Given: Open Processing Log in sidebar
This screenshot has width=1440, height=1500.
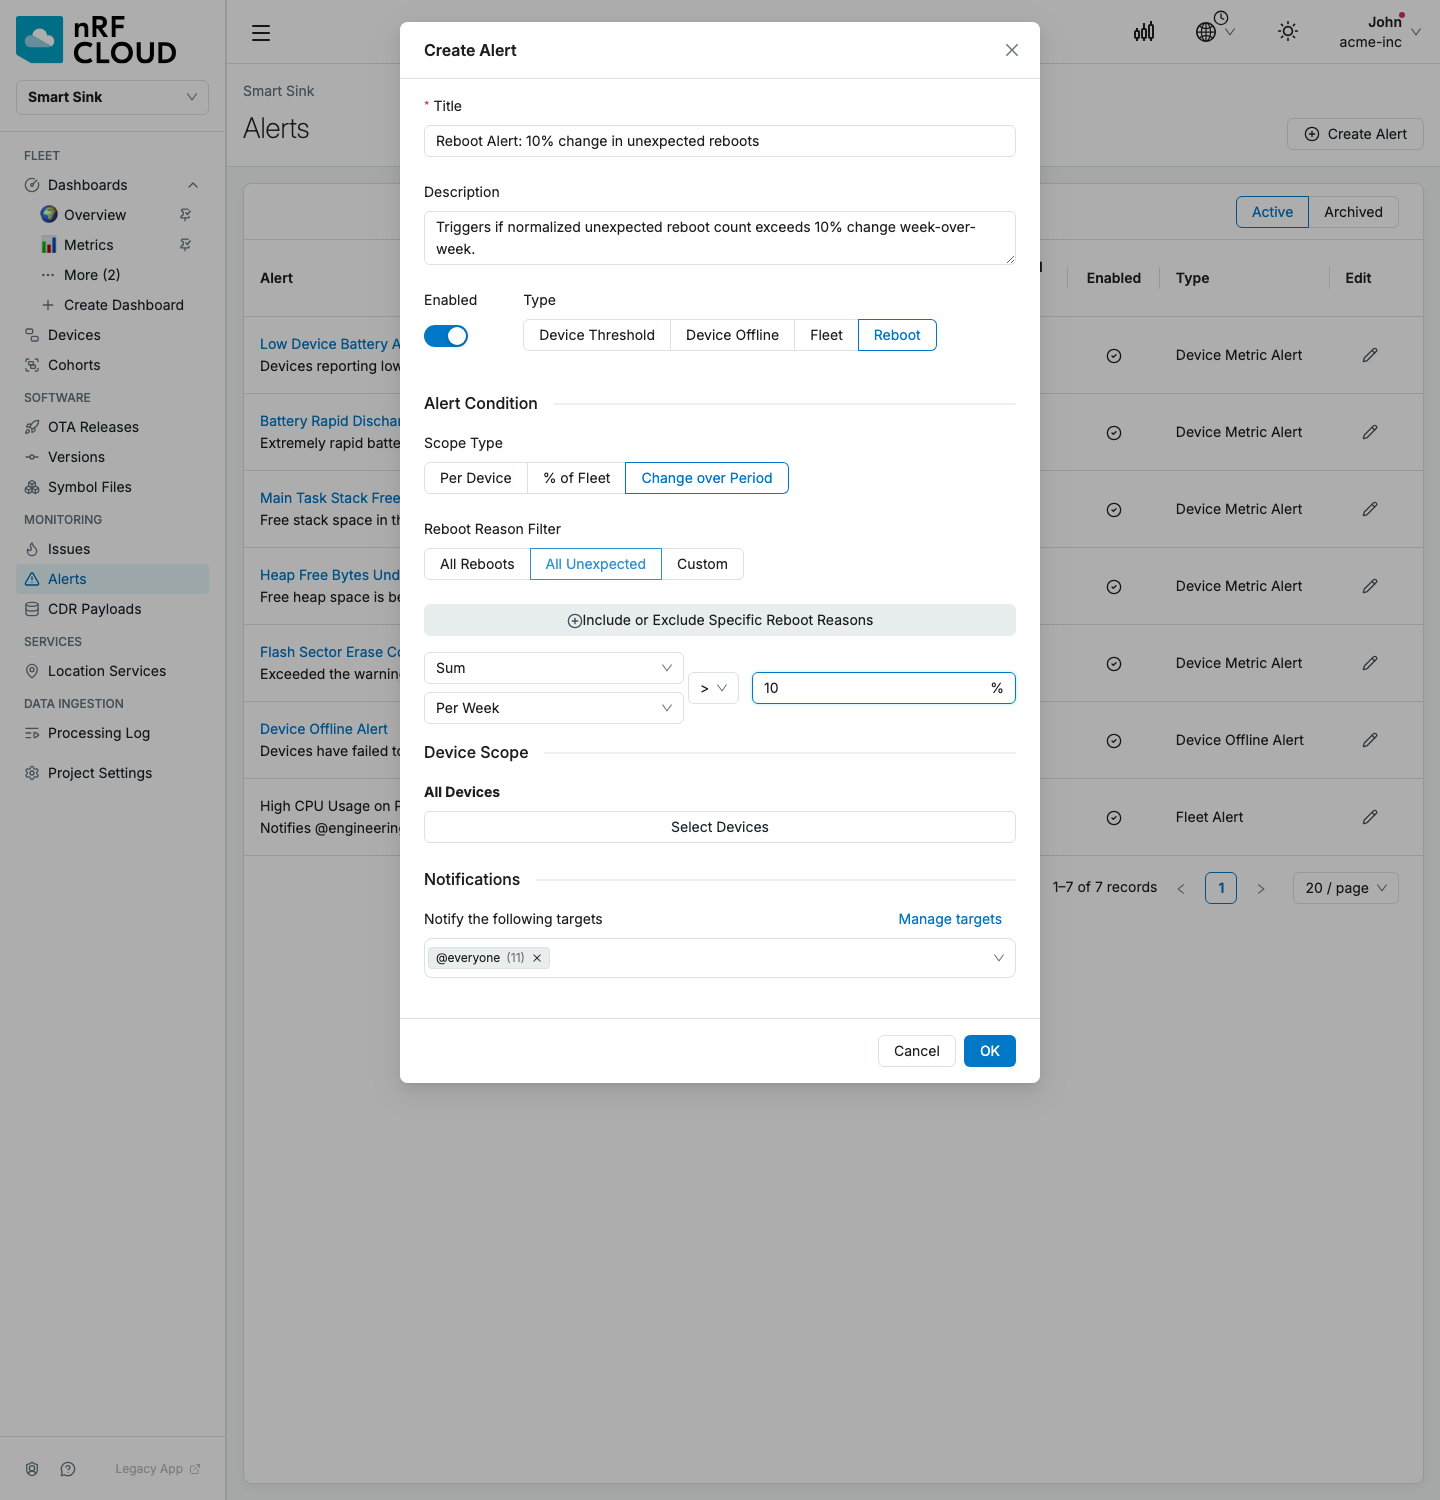Looking at the screenshot, I should 112,733.
